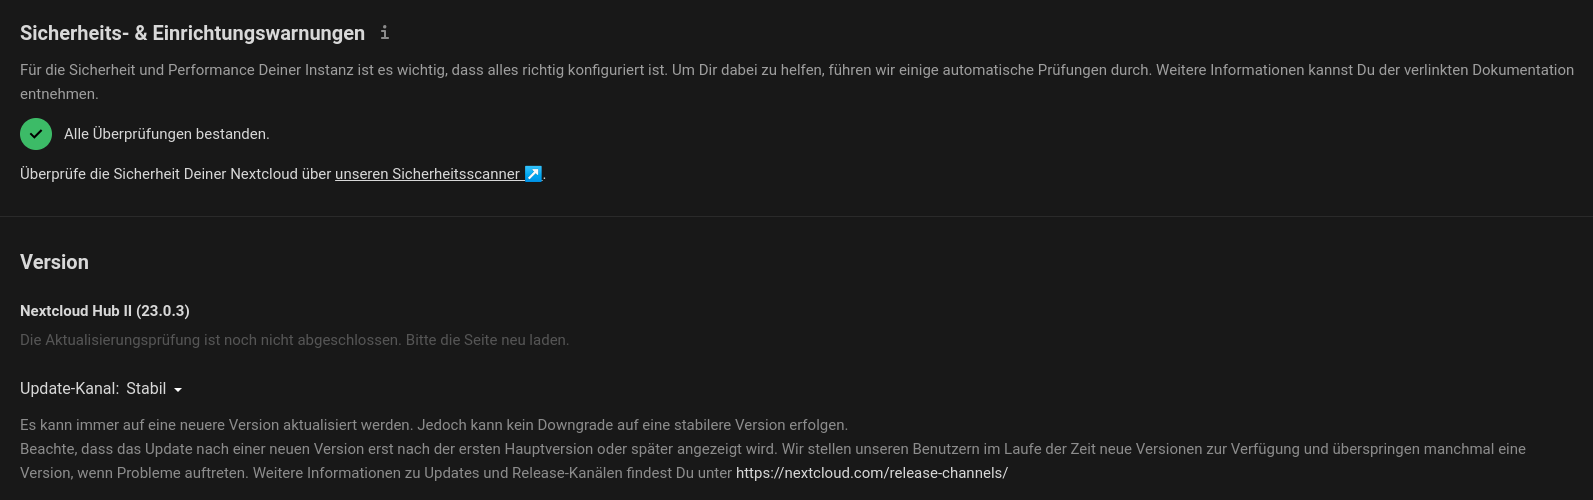
Task: Click the "Sicherheits- & Einrichtungswarnungen" heading
Action: pyautogui.click(x=192, y=33)
